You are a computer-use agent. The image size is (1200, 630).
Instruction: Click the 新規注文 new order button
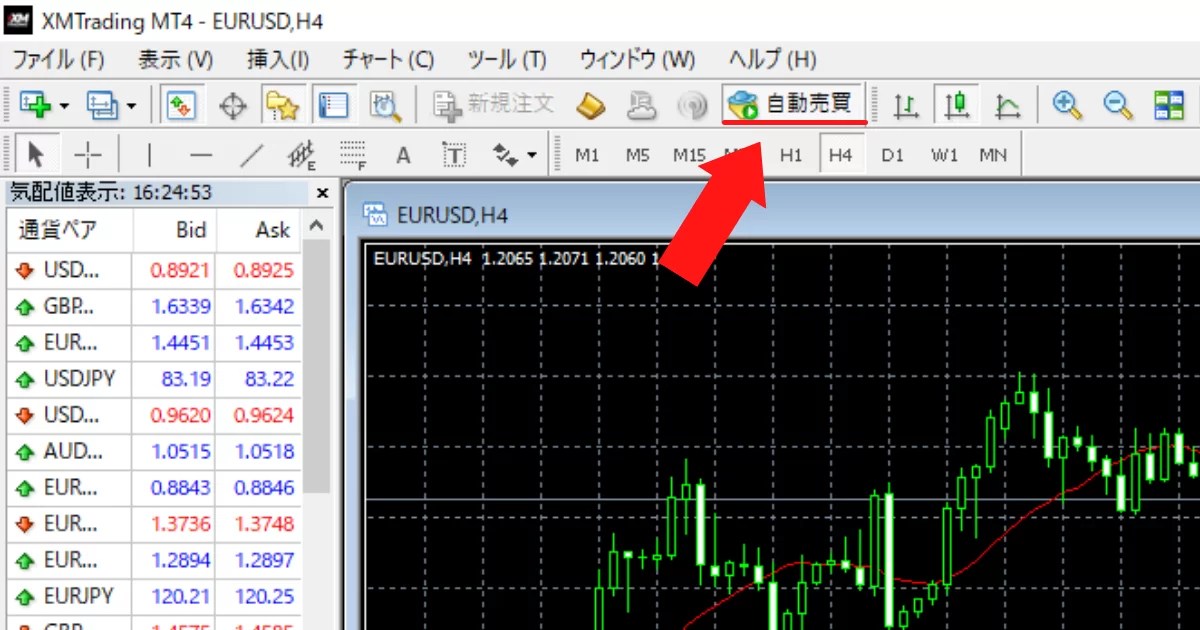(494, 104)
